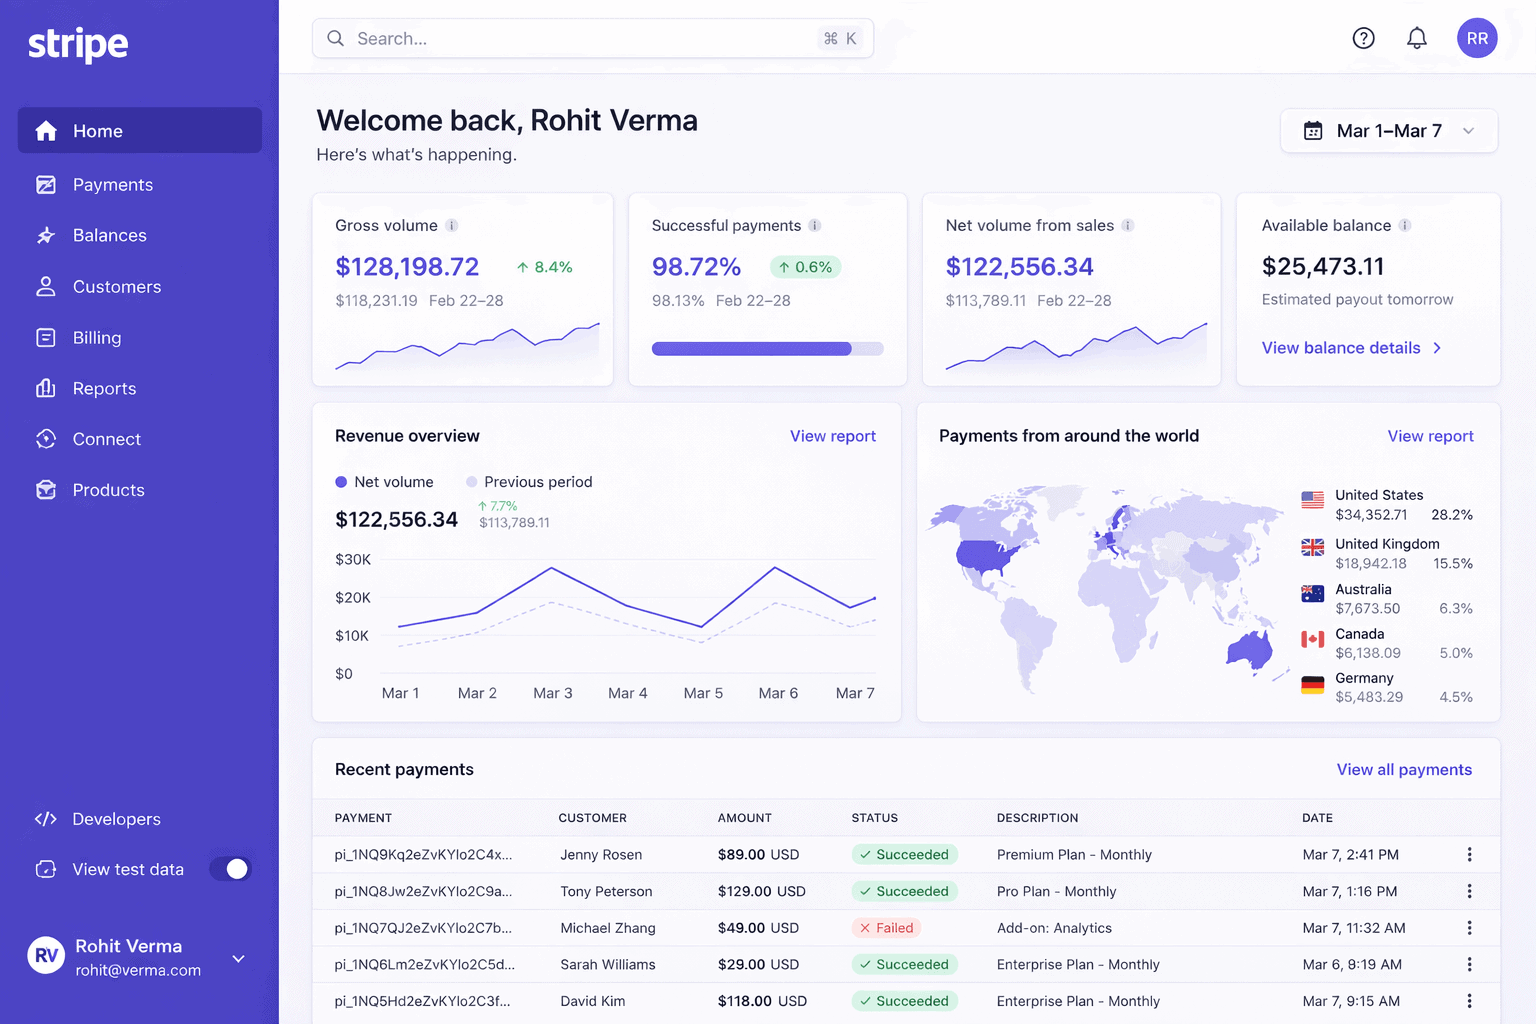Open options menu for Michael Zhang payment

1468,928
